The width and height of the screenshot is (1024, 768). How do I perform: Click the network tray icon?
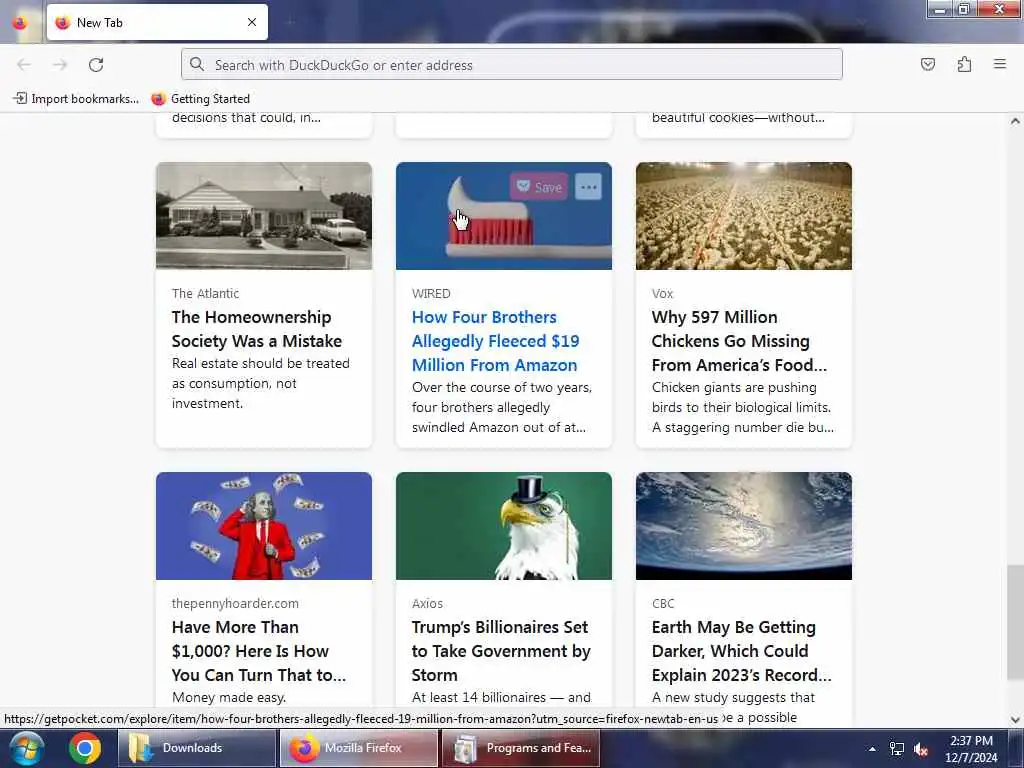(x=897, y=749)
